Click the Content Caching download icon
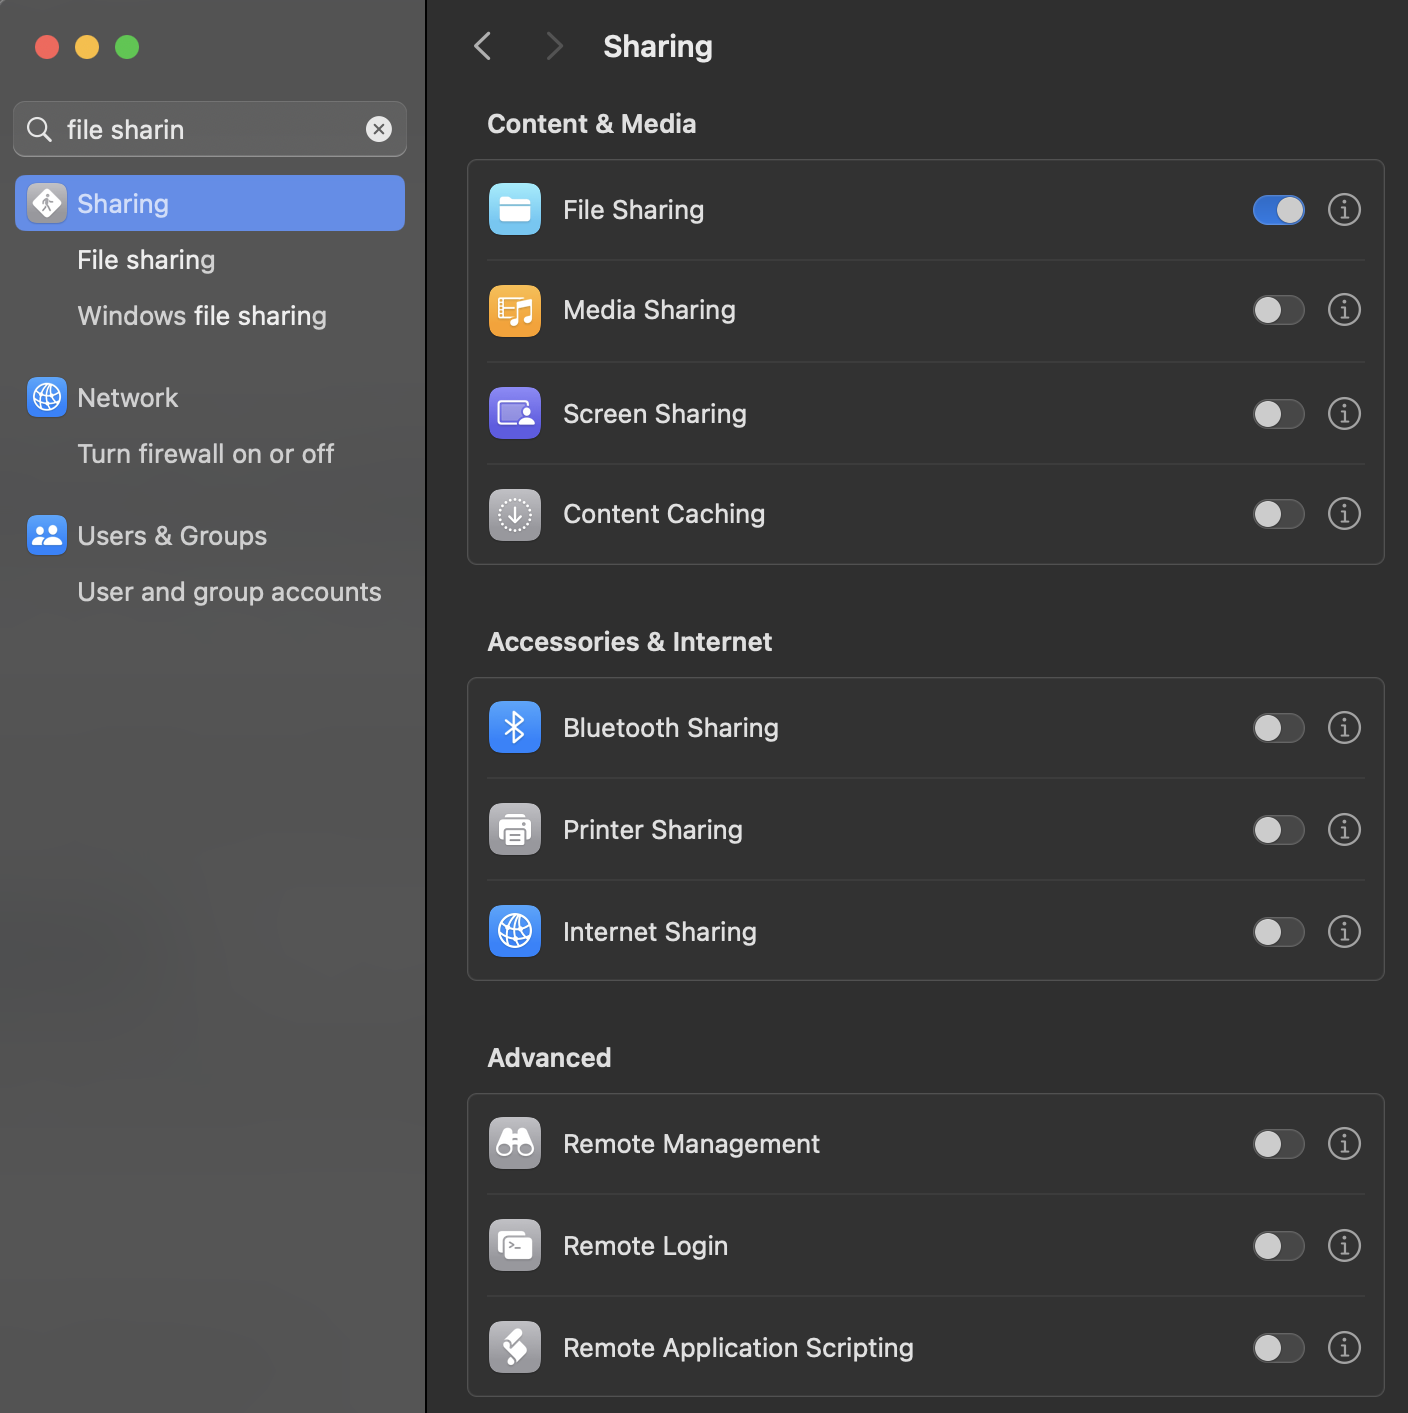1408x1413 pixels. [514, 515]
